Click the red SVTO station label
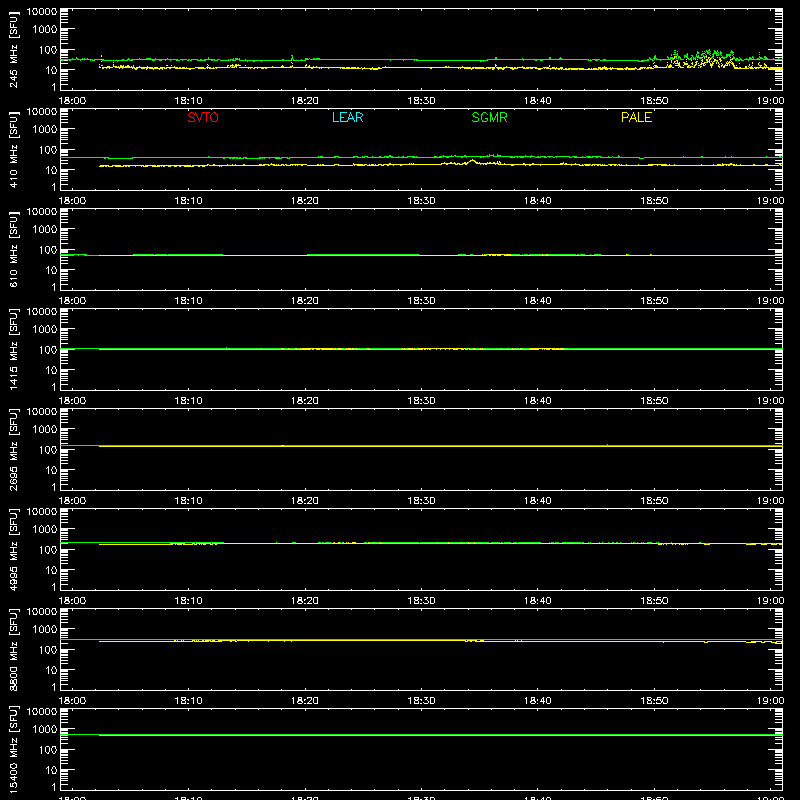 (x=203, y=117)
